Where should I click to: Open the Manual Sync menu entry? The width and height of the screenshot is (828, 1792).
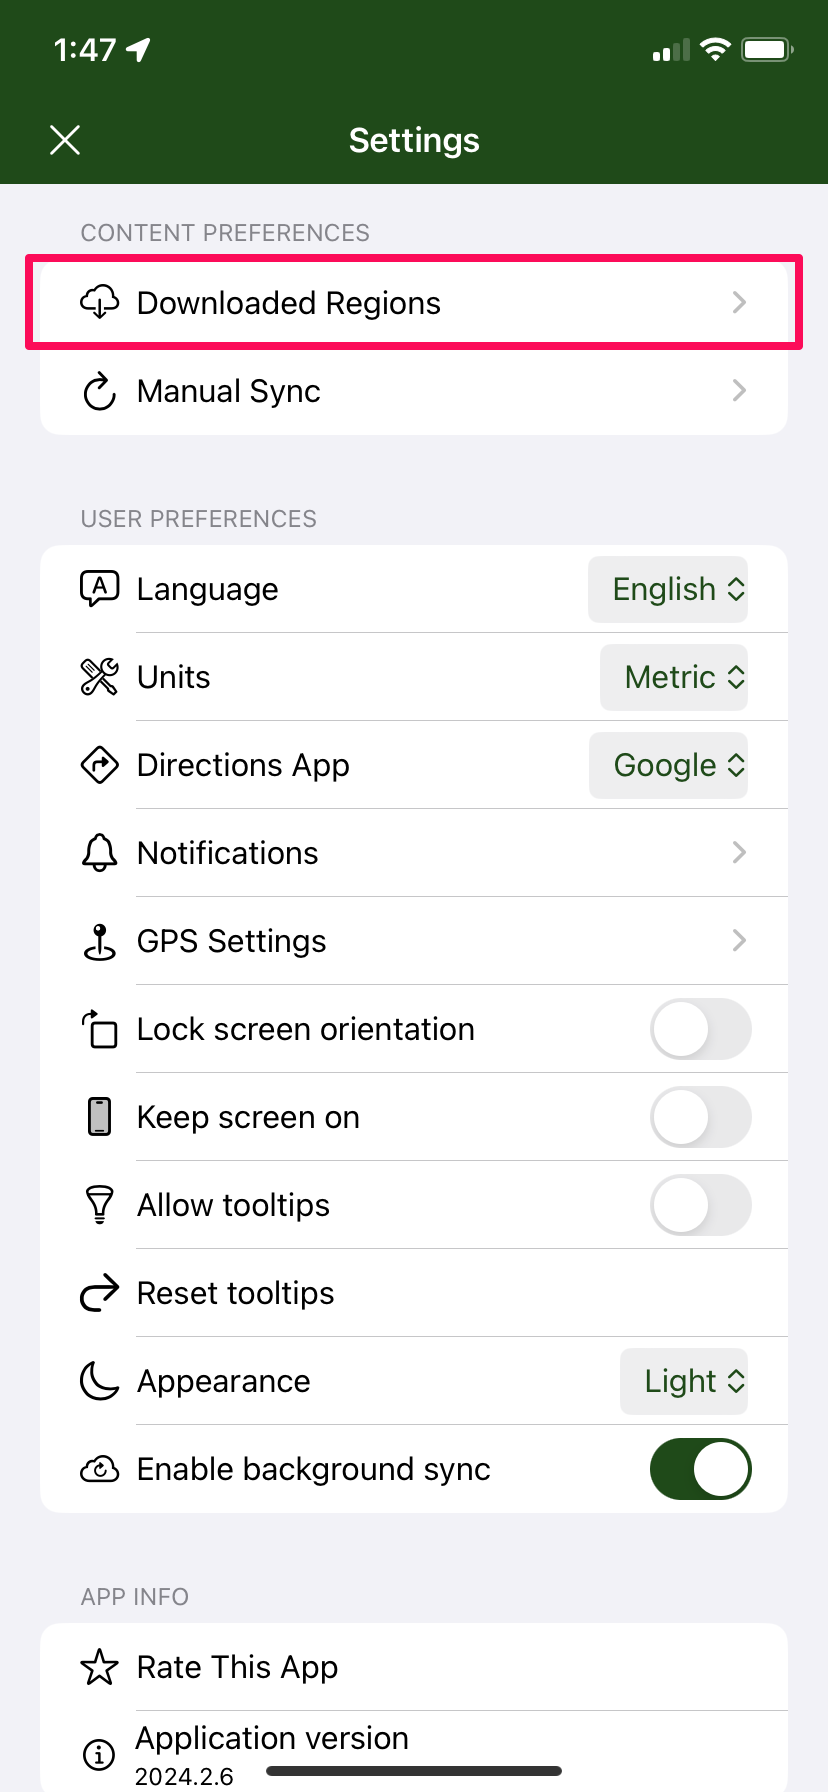tap(414, 391)
